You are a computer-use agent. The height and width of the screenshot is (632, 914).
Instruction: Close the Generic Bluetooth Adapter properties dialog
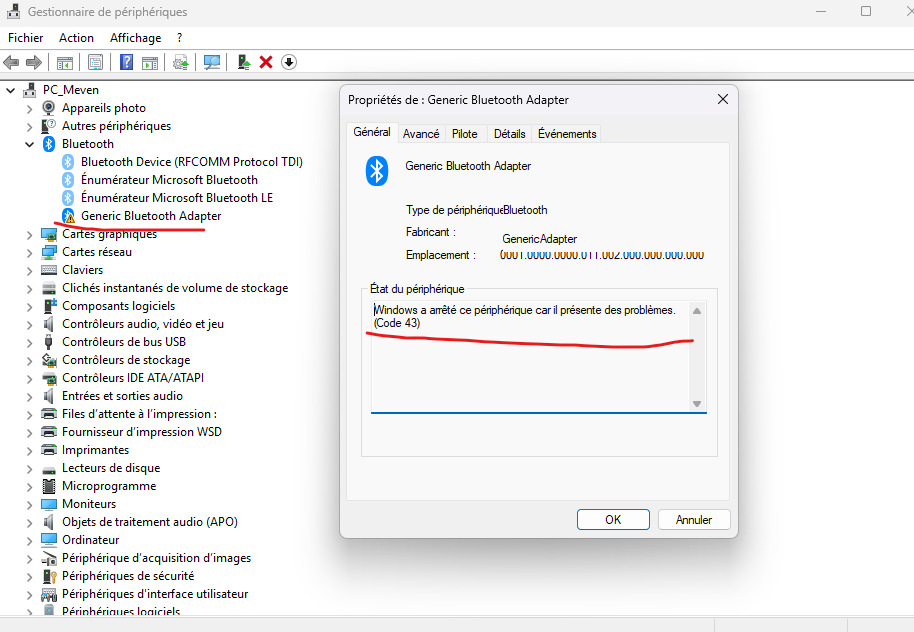[723, 100]
